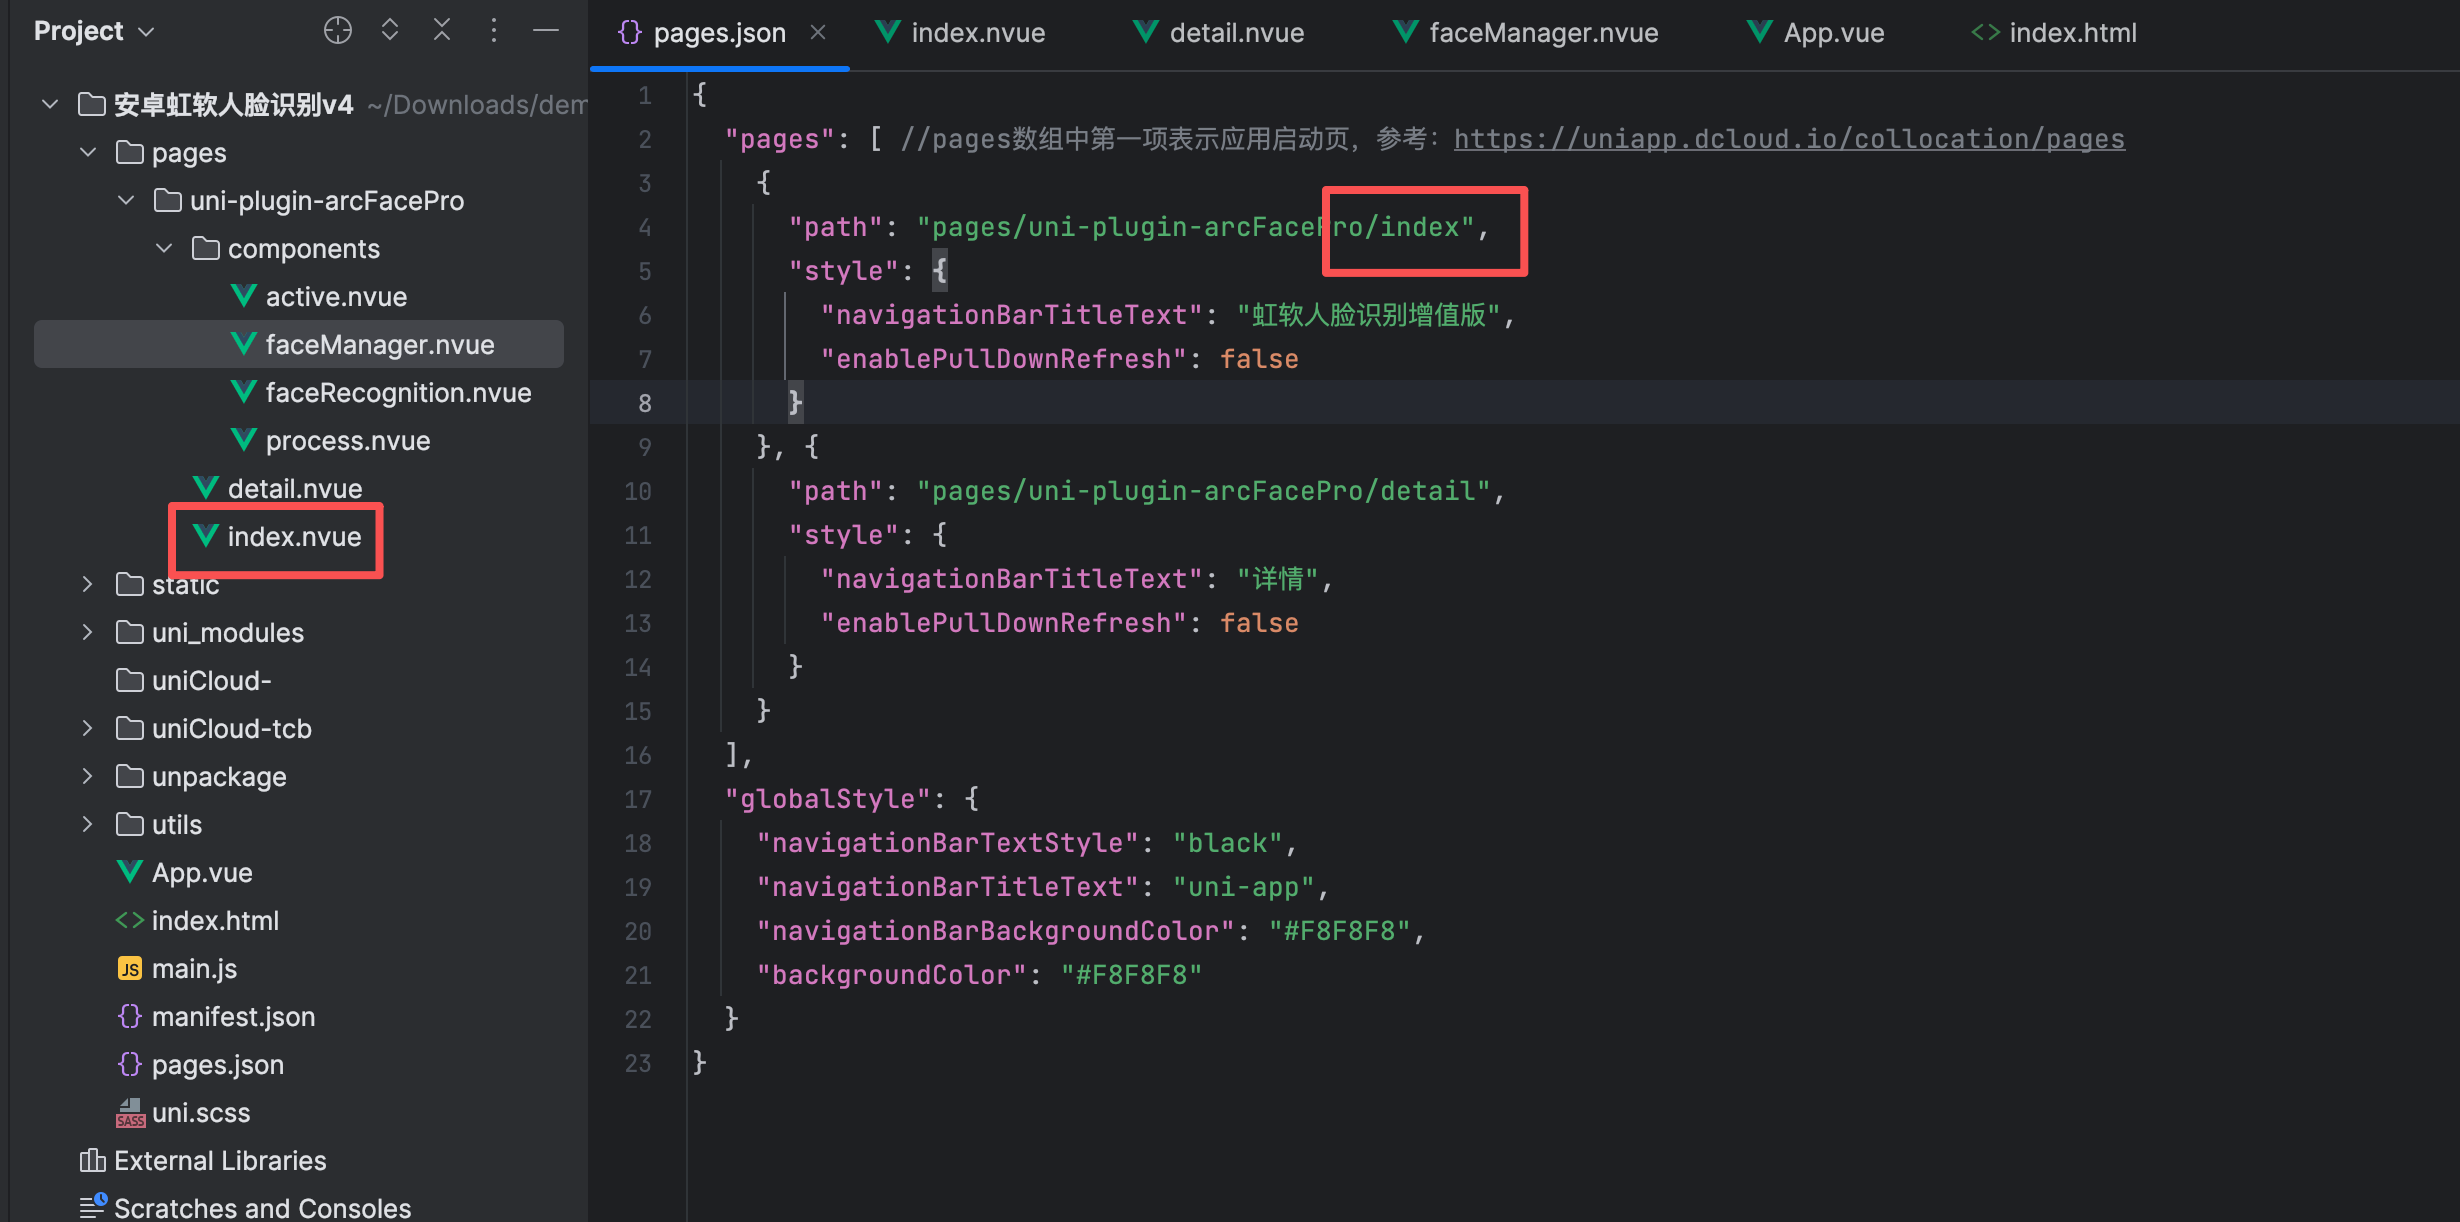Screen dimensions: 2460x1222
Task: Close the pages.json editor tab
Action: click(818, 33)
